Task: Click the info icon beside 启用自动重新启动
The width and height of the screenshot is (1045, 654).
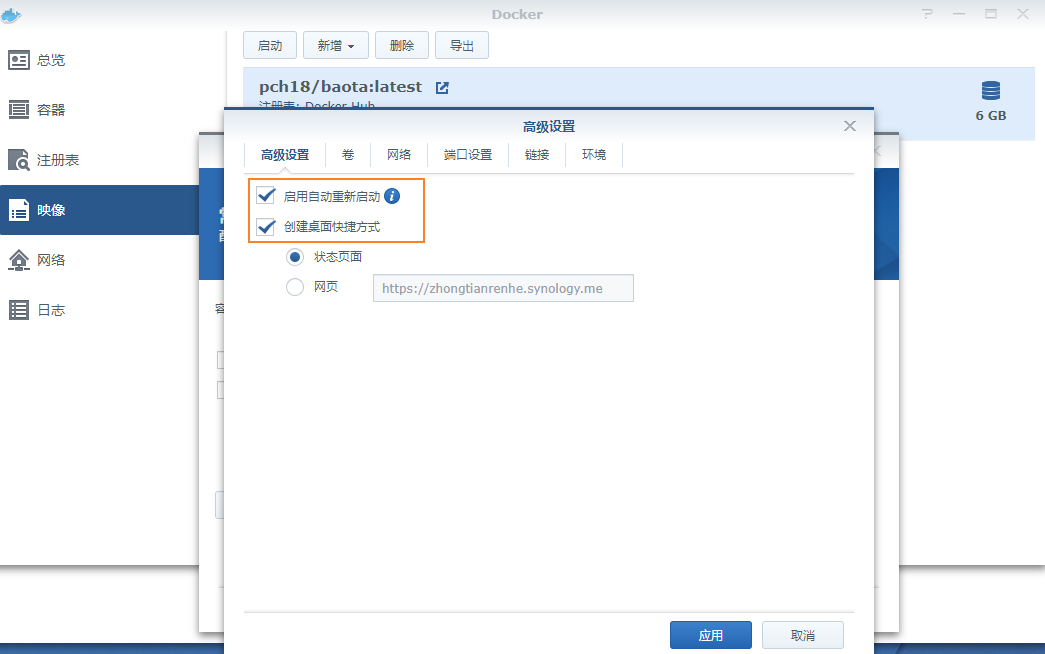Action: click(x=392, y=196)
